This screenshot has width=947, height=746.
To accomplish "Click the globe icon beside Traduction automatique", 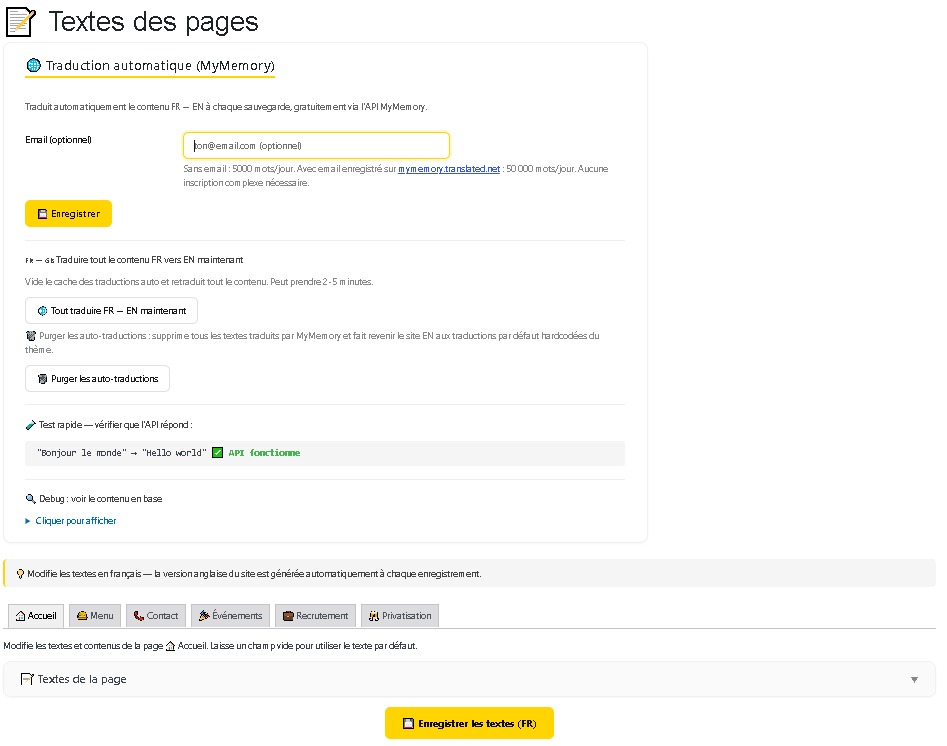I will click(x=34, y=65).
